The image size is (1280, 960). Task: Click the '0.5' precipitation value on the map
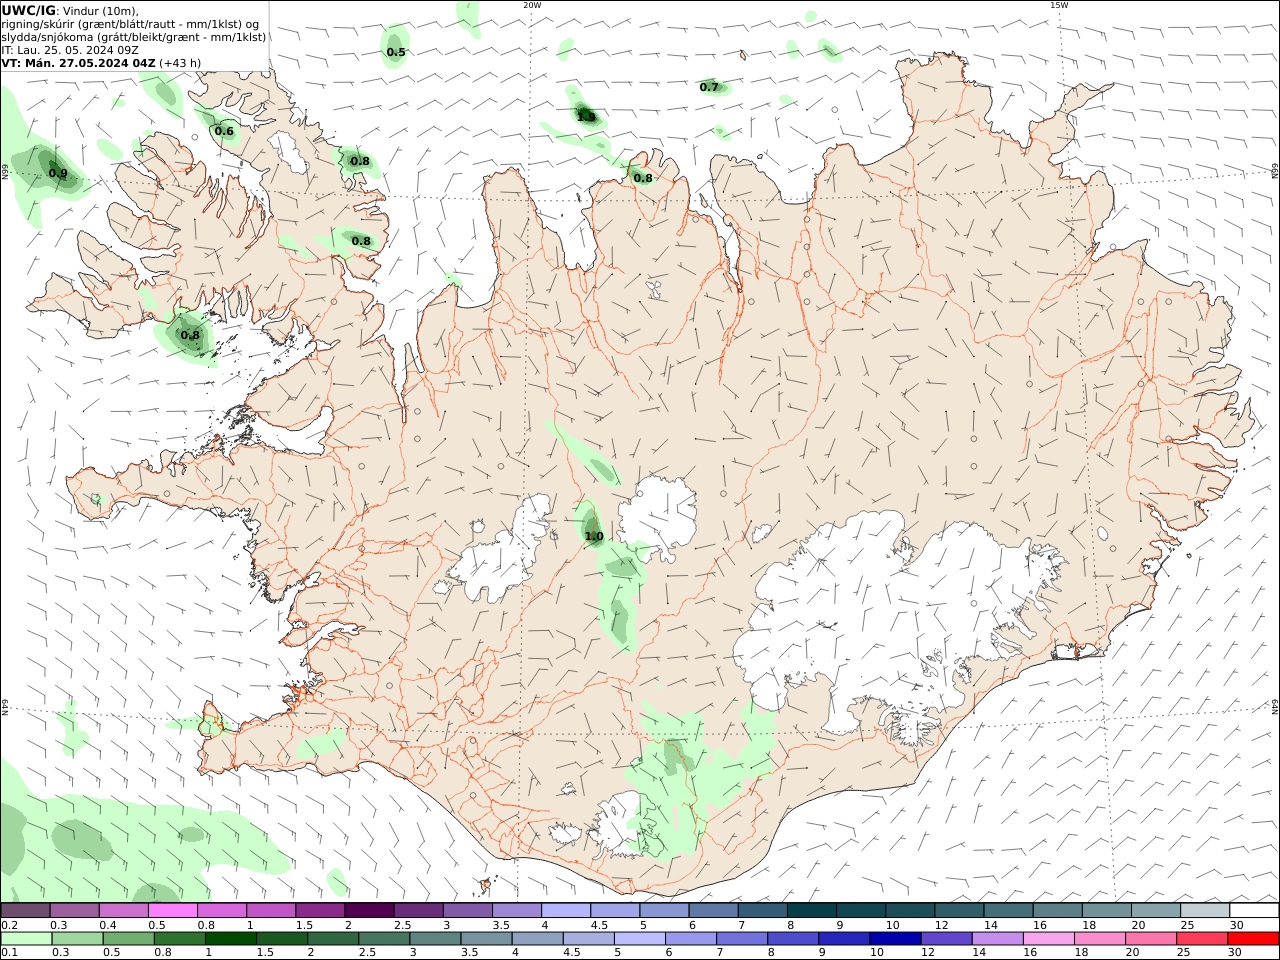pos(396,52)
